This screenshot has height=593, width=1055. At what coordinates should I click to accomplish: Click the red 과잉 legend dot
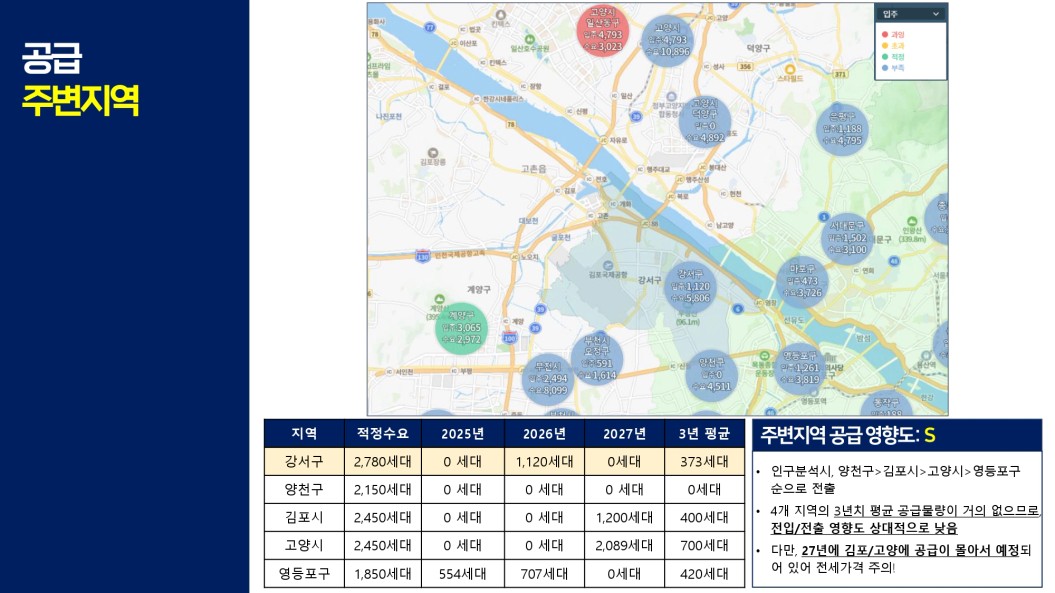[x=885, y=34]
